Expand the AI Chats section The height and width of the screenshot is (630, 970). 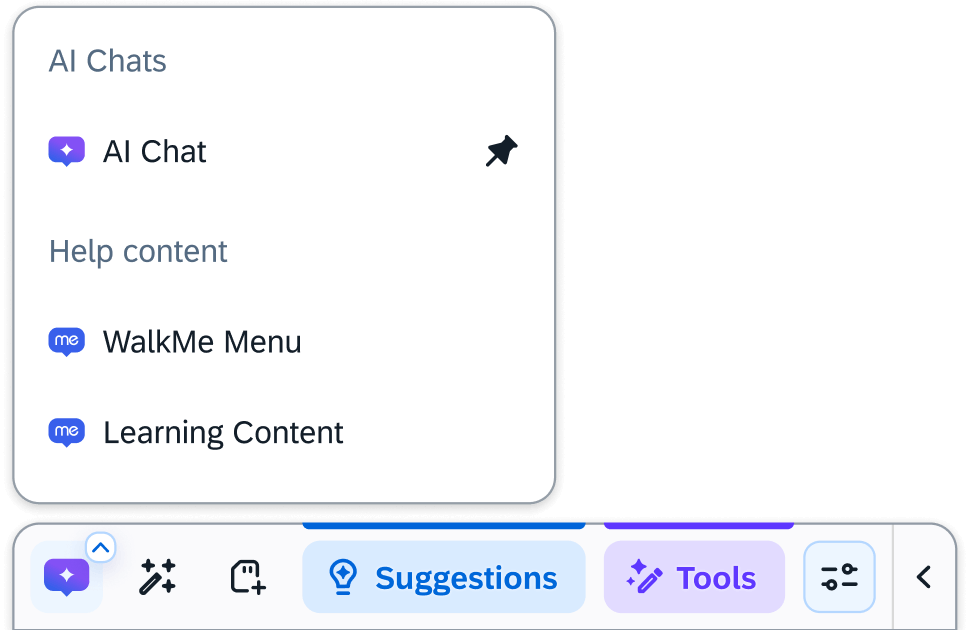(x=107, y=60)
